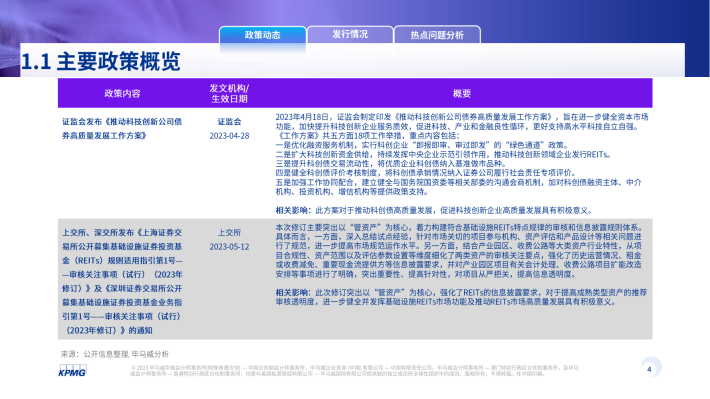Viewport: 710px width, 399px height.
Task: Click the second row 相关影响 paragraph
Action: coord(461,297)
